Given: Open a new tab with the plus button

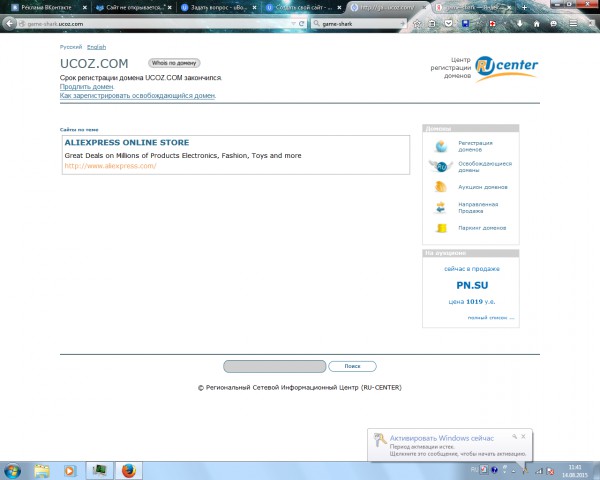Looking at the screenshot, I should tap(524, 7).
